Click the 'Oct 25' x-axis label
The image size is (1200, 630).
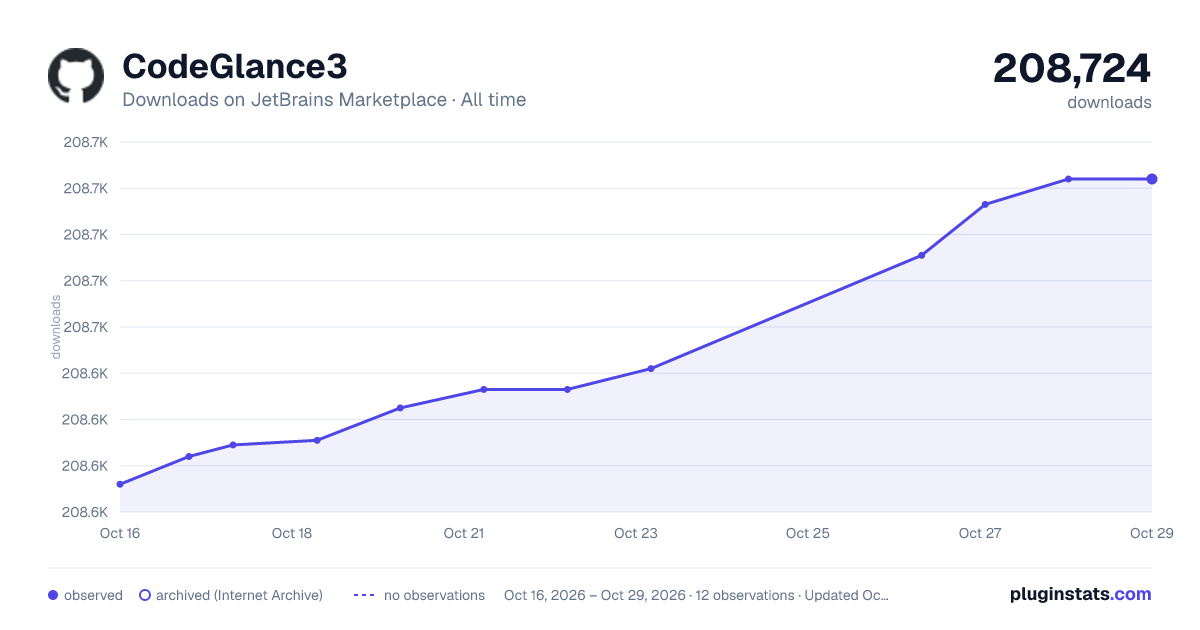(x=808, y=533)
